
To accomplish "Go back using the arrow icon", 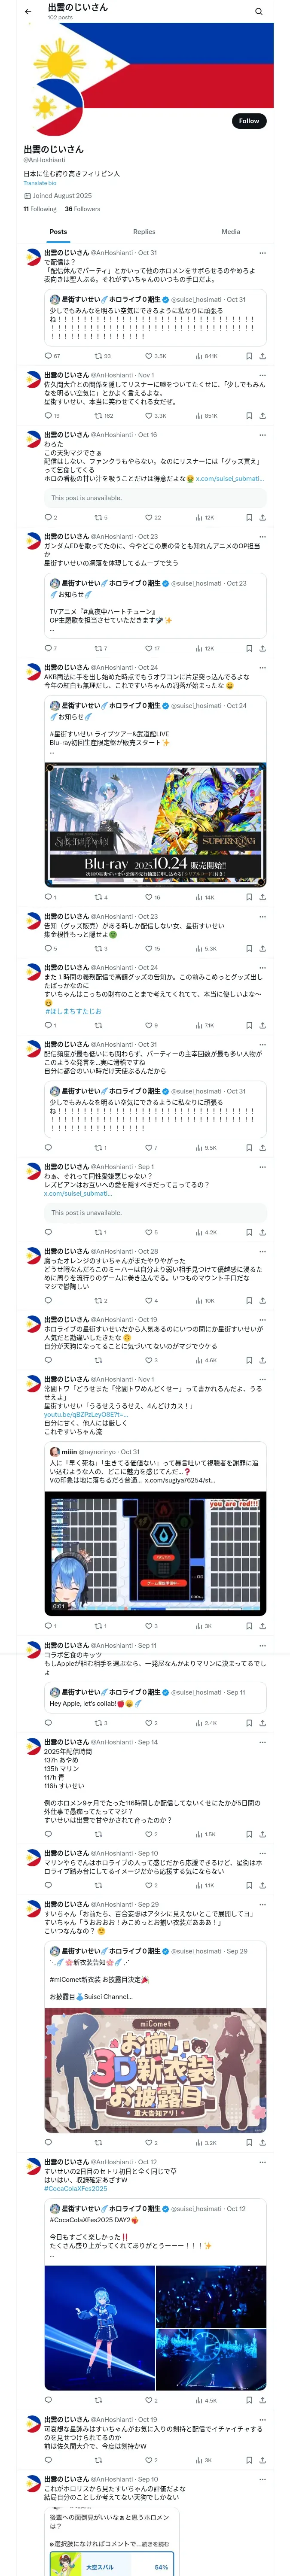I will click(x=28, y=12).
